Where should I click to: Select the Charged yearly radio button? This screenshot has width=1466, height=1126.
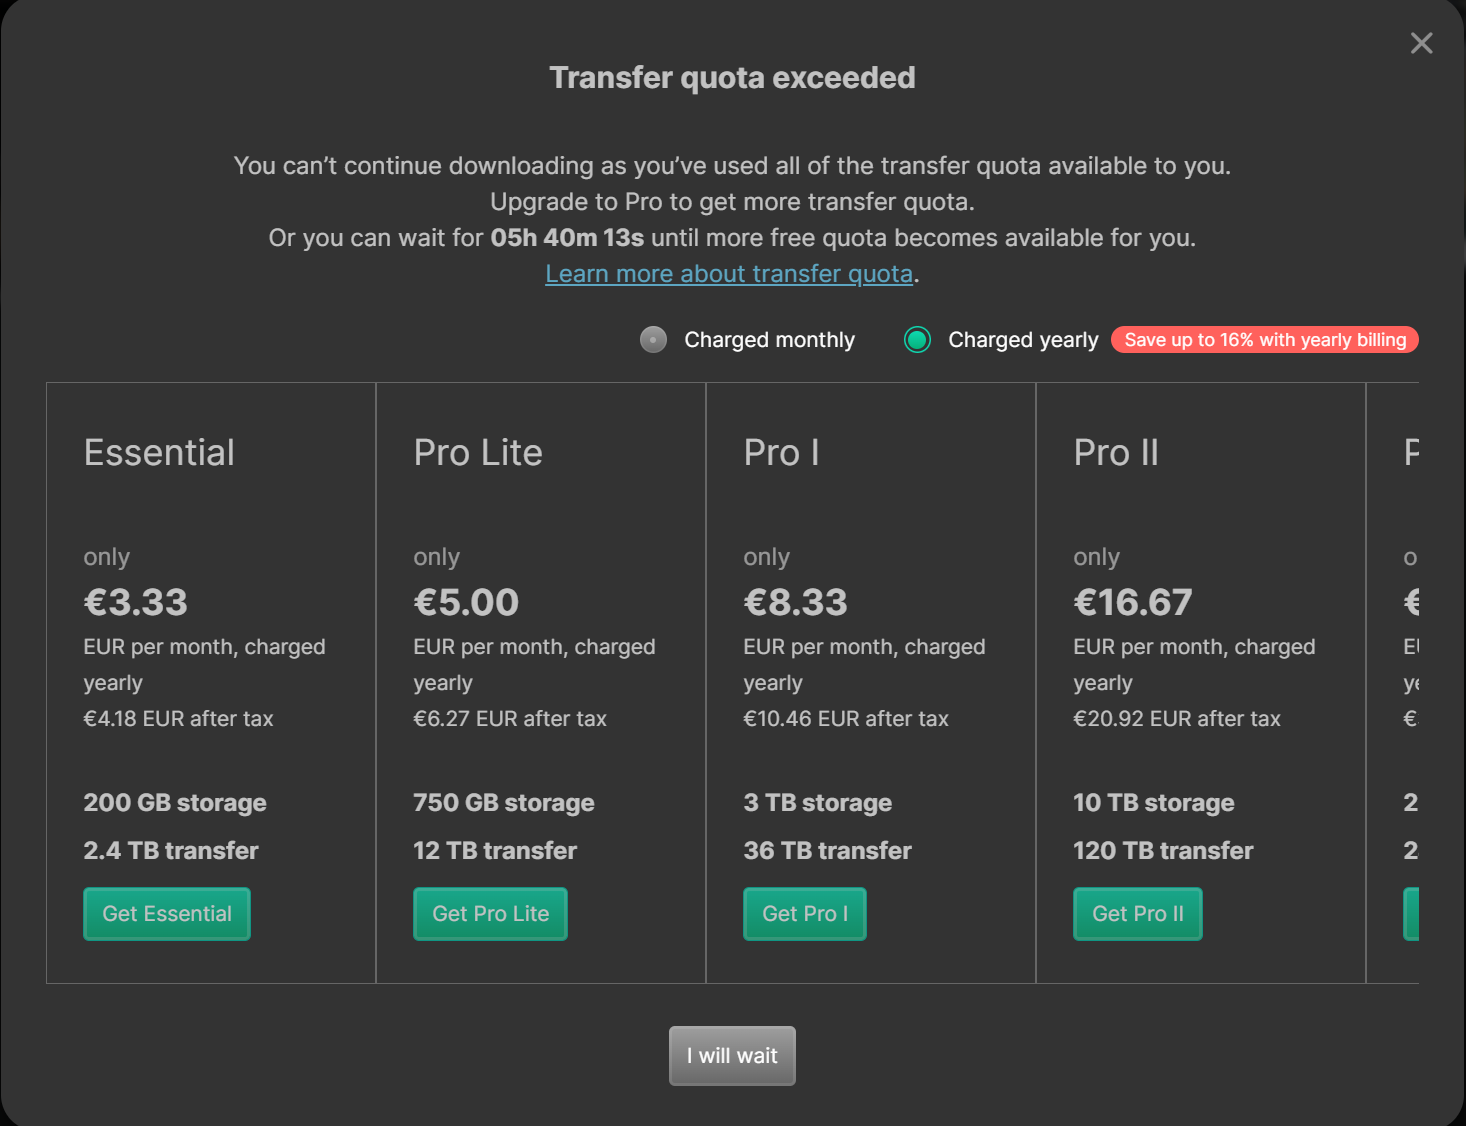[917, 340]
